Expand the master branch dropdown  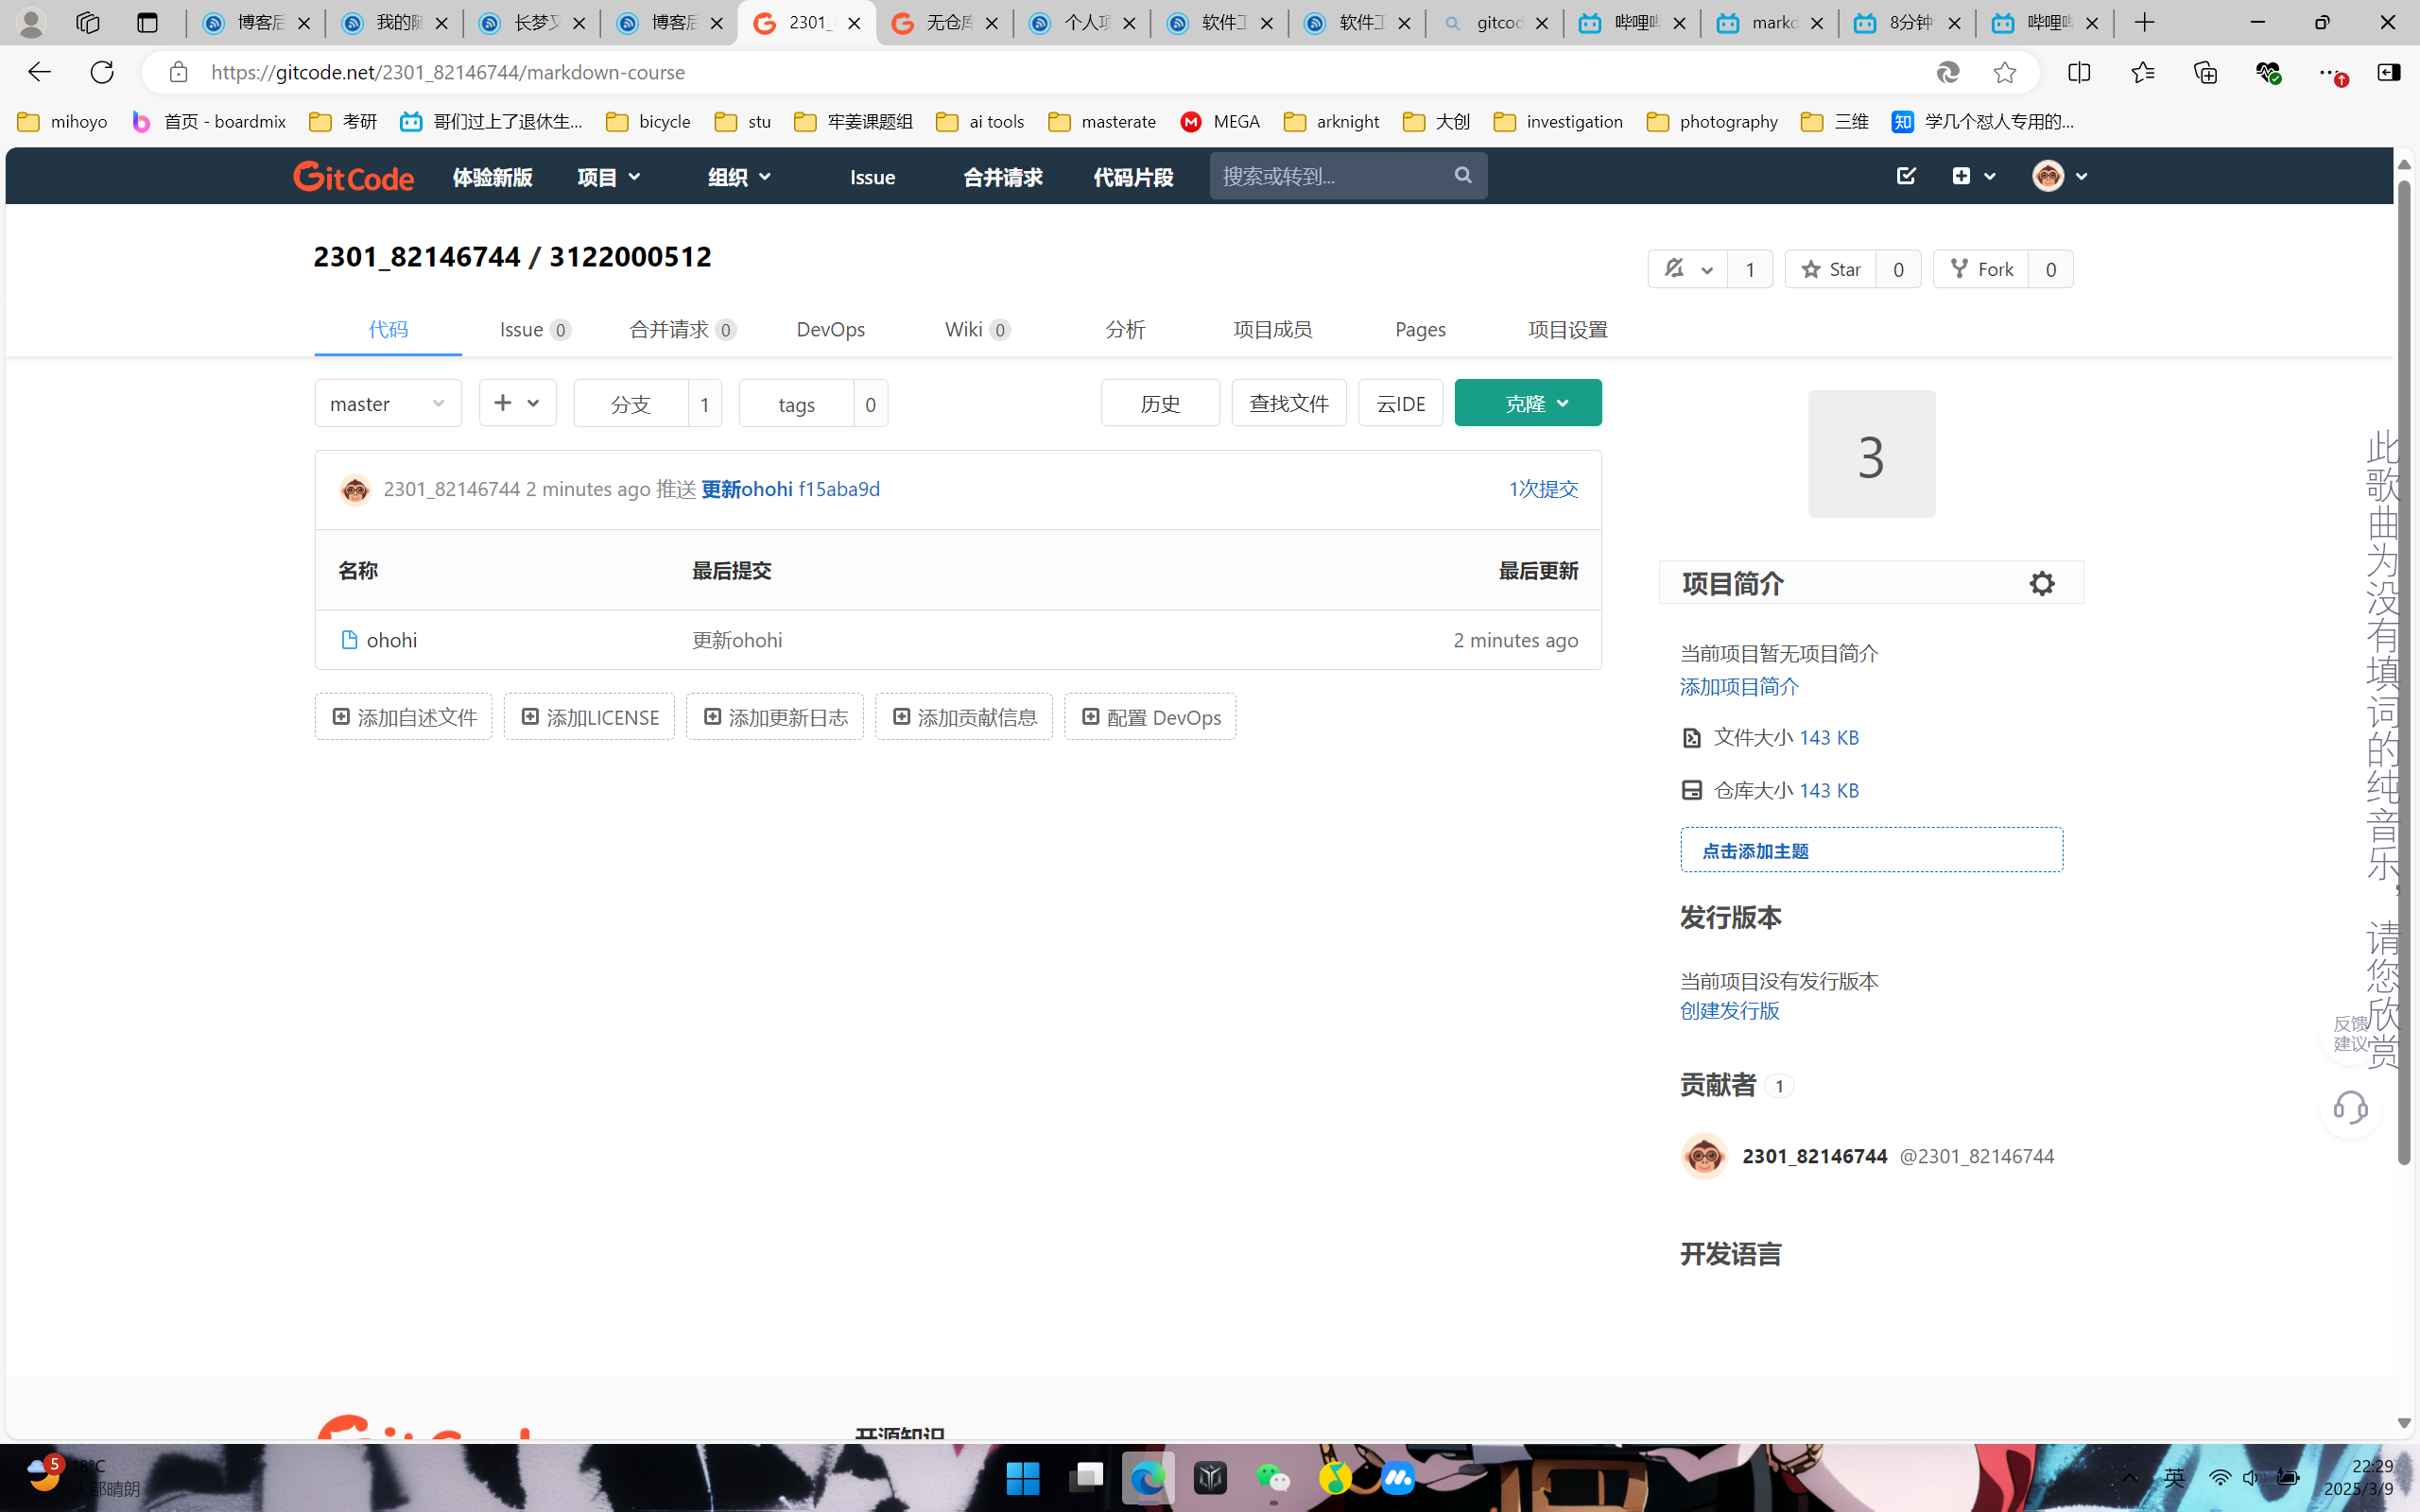coord(388,403)
